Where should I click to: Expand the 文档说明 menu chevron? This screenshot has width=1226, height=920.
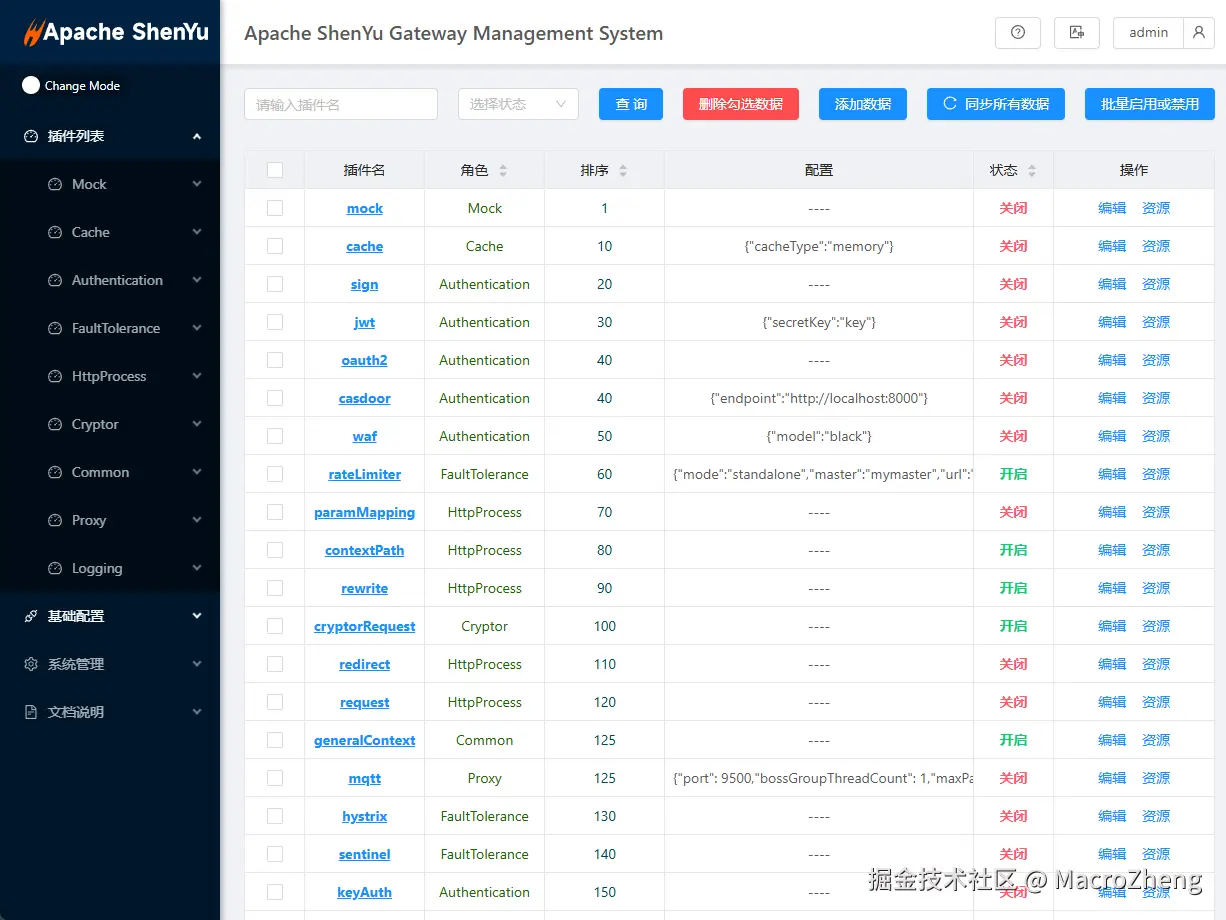[197, 712]
